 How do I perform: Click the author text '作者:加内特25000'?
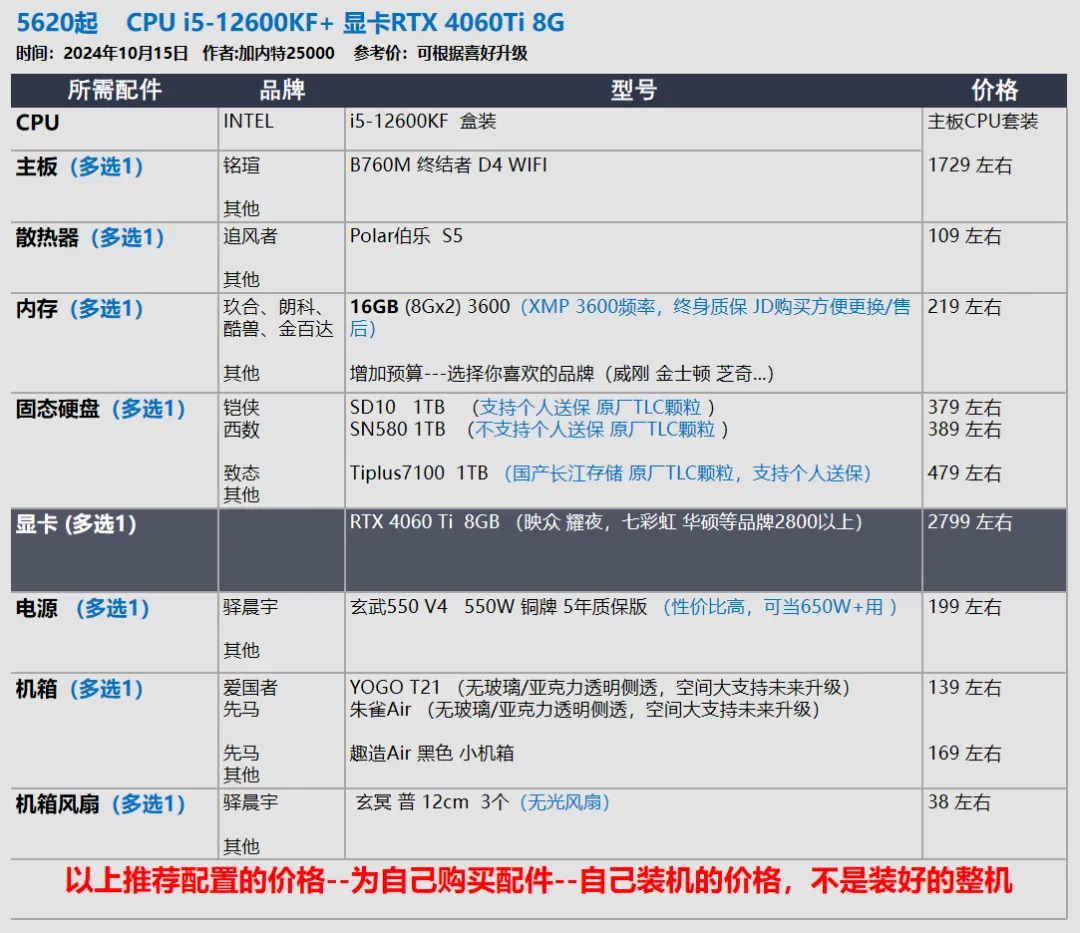tap(268, 53)
